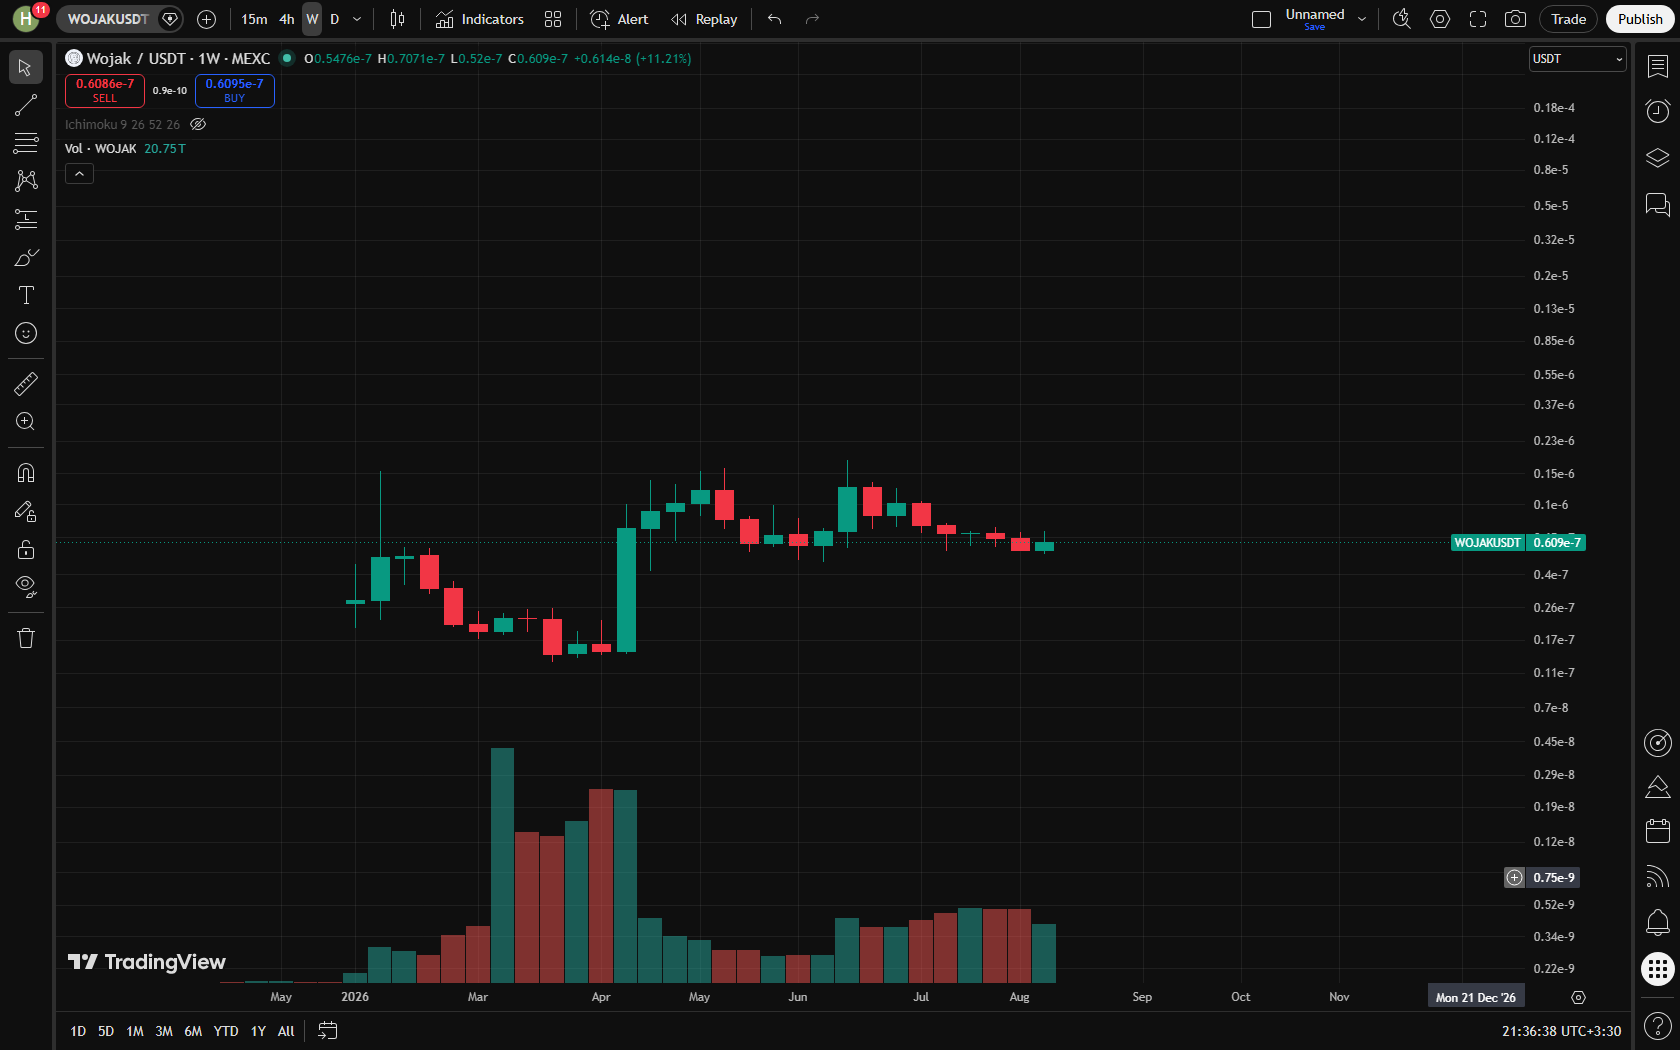The width and height of the screenshot is (1680, 1050).
Task: Open the compare or add symbol plus button
Action: coord(207,19)
